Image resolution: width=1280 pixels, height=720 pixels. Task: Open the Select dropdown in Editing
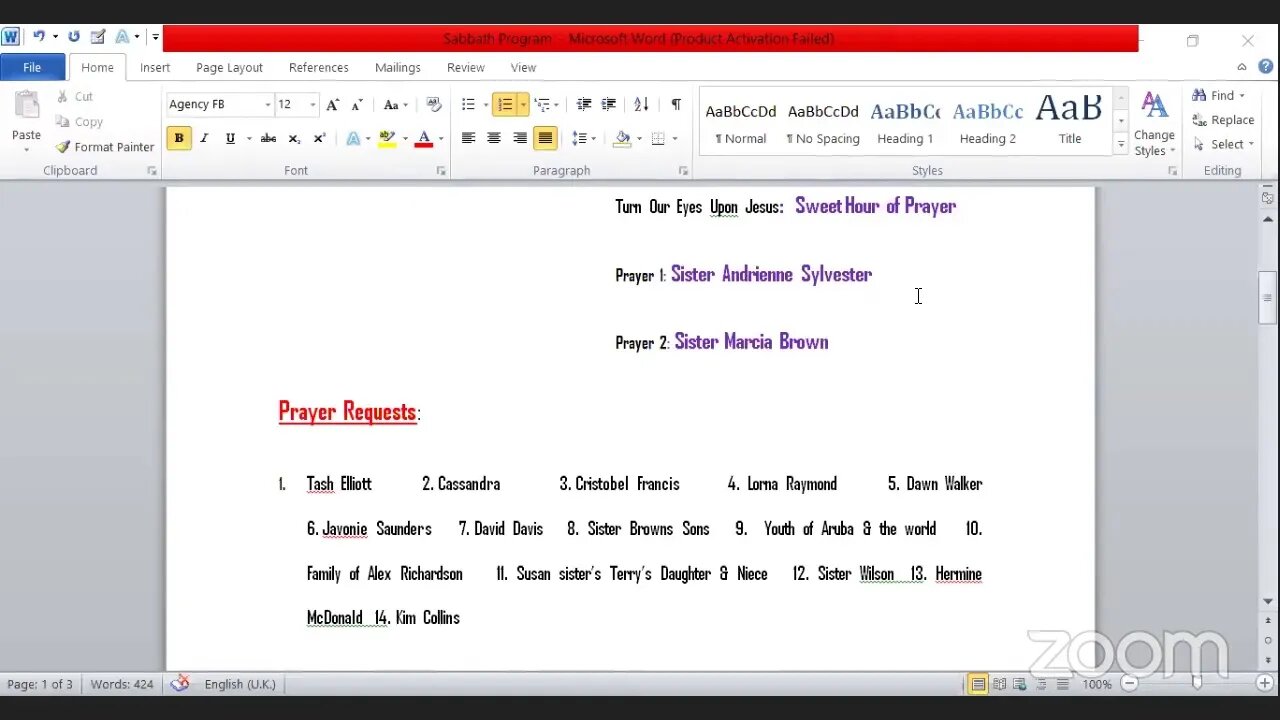(x=1223, y=144)
